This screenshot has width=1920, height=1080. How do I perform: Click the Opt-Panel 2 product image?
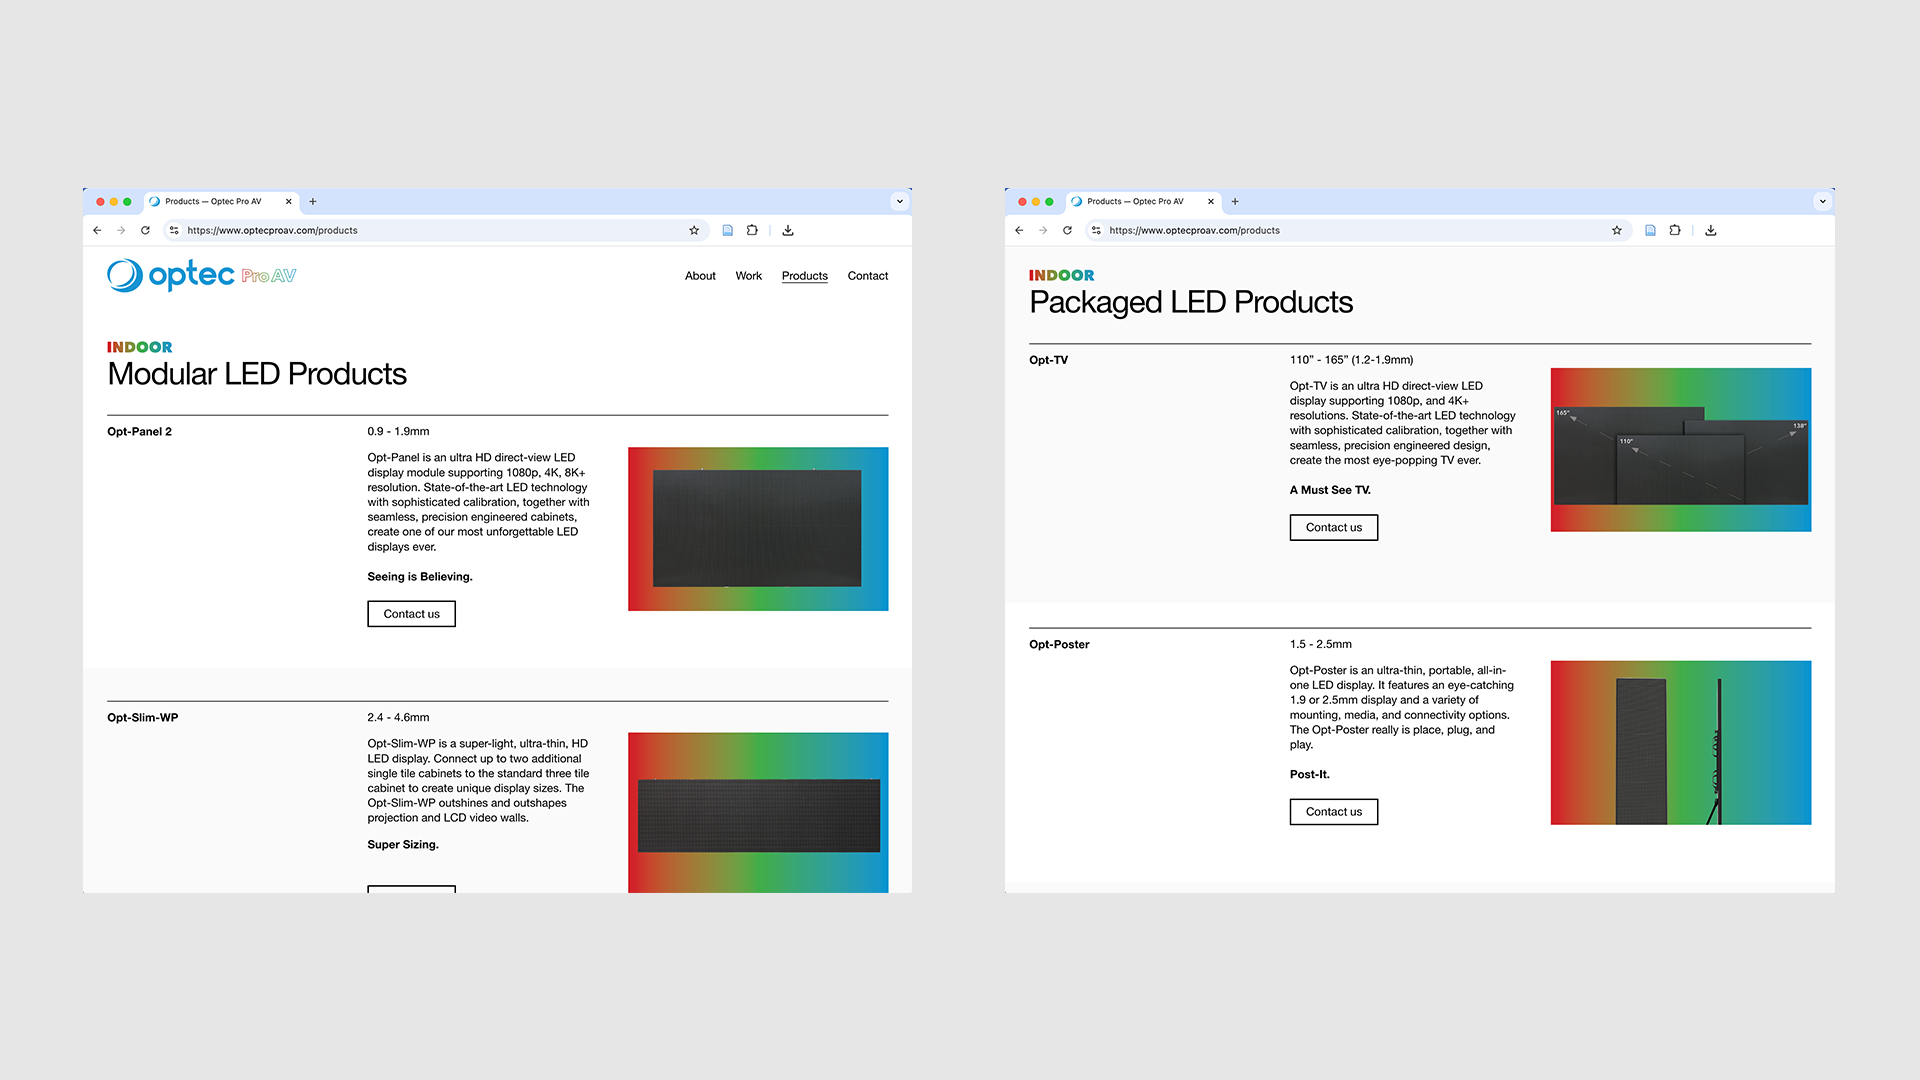coord(758,529)
